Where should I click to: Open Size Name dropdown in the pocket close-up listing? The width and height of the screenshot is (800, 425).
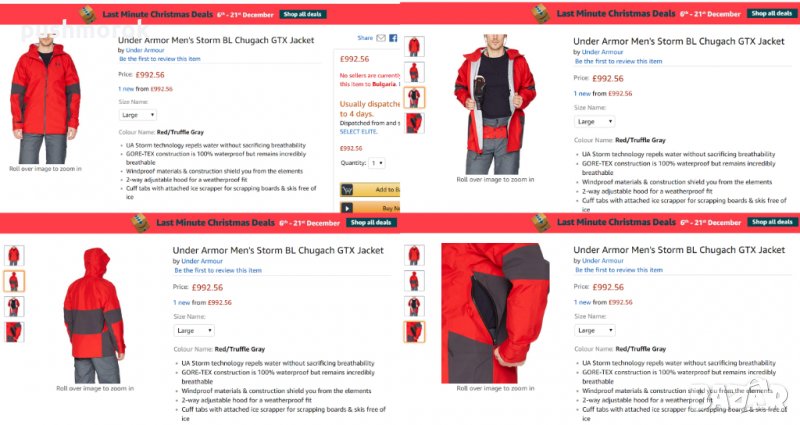(594, 331)
